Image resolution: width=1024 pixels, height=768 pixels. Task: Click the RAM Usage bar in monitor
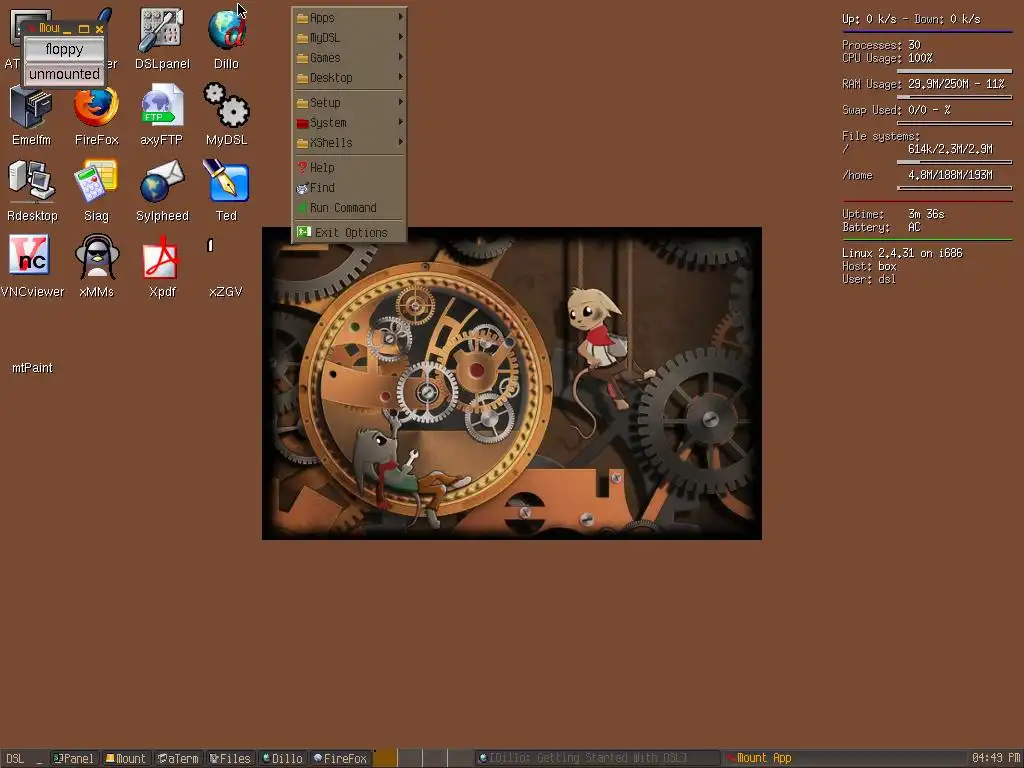tap(954, 97)
